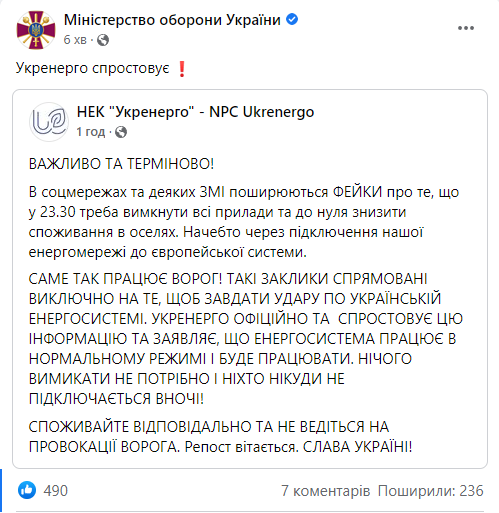The height and width of the screenshot is (513, 499).
Task: Click the public globe icon beside 6 хв
Action: 103,40
